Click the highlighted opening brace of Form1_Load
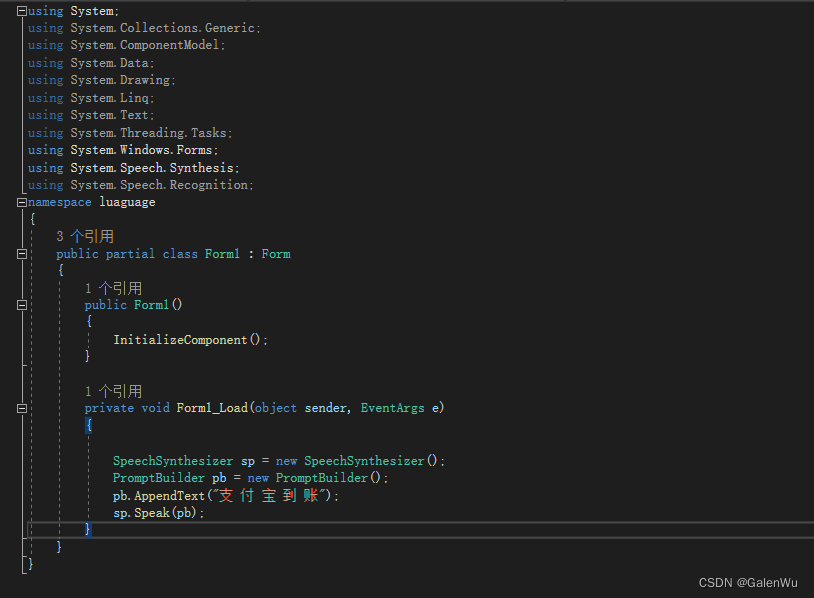The image size is (814, 598). [89, 425]
